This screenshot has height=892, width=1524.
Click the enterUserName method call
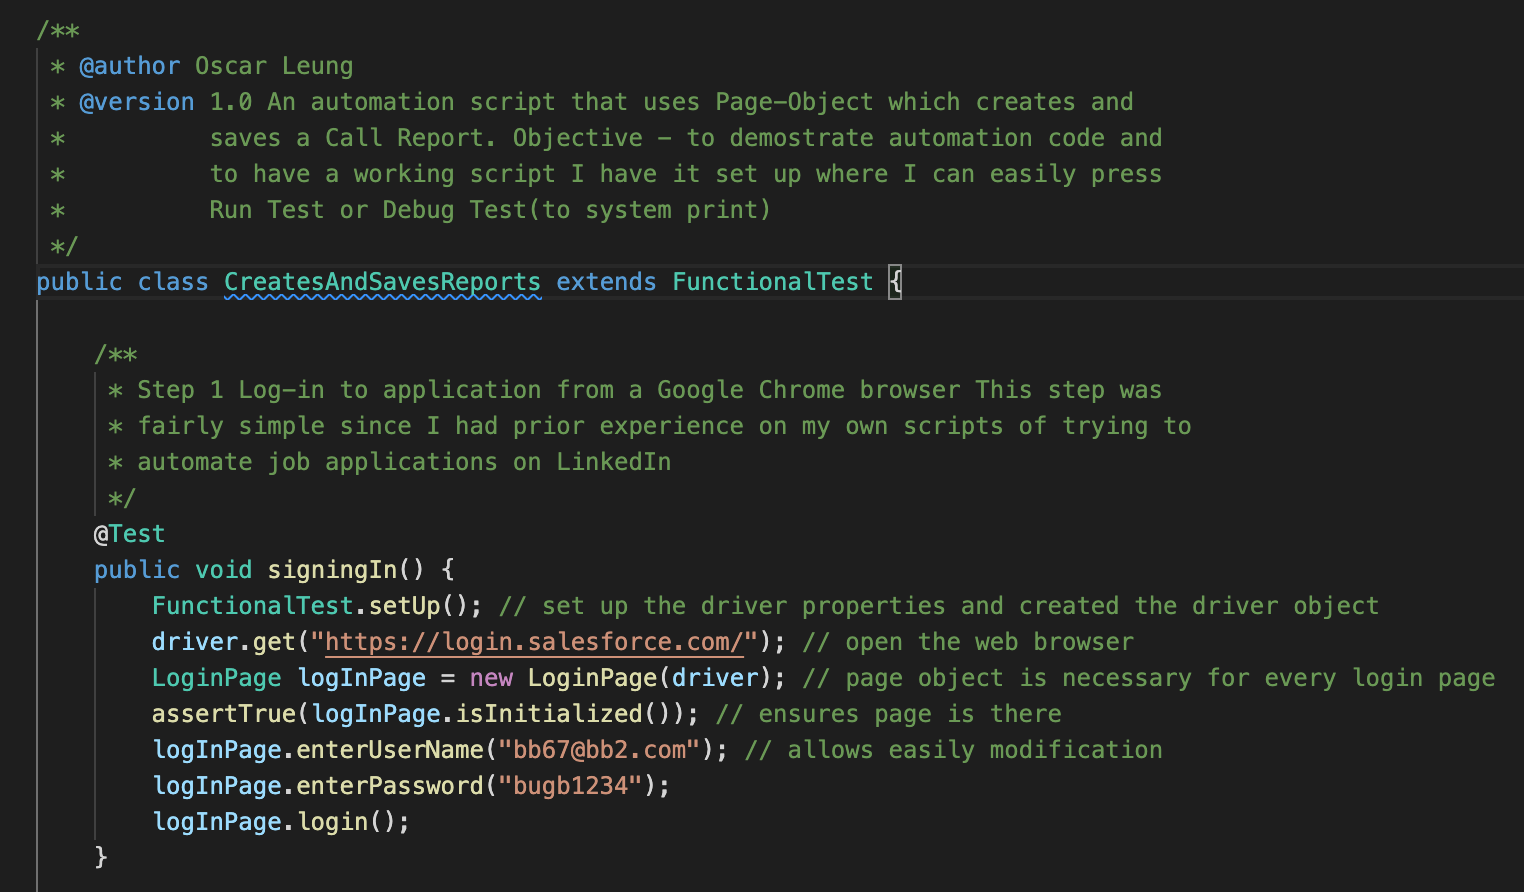389,750
